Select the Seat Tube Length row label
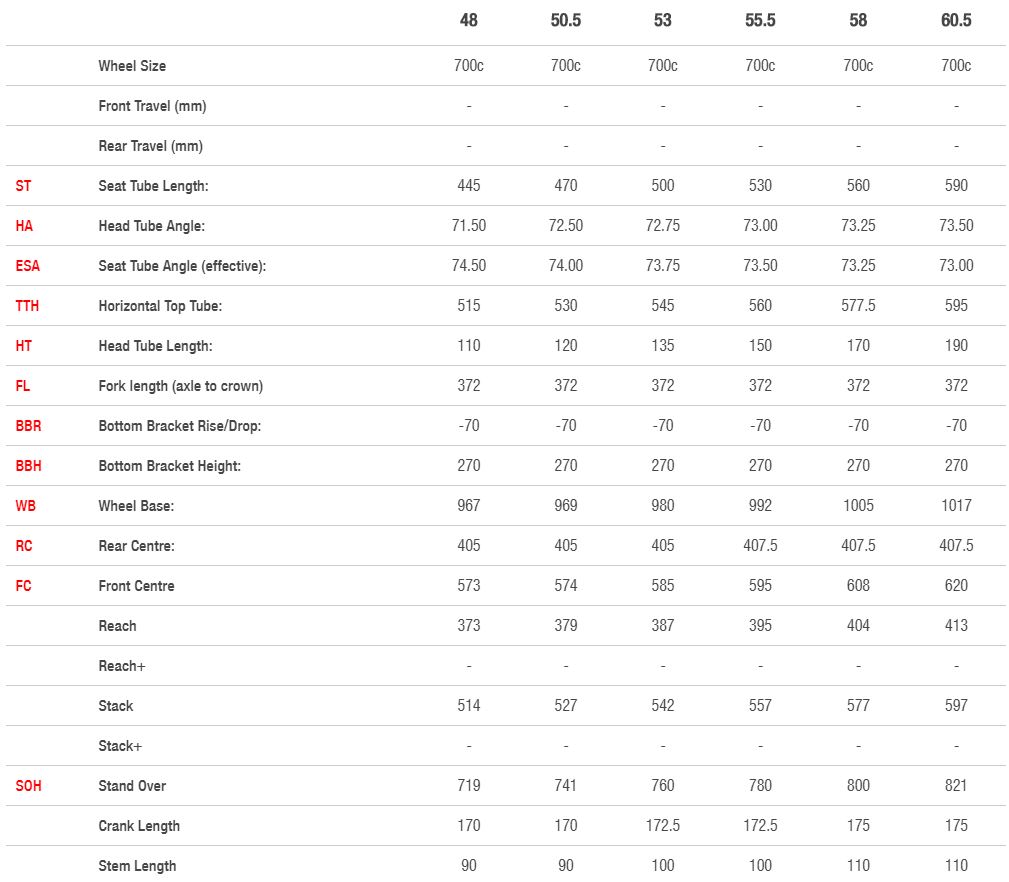Viewport: 1009px width, 882px height. [153, 186]
